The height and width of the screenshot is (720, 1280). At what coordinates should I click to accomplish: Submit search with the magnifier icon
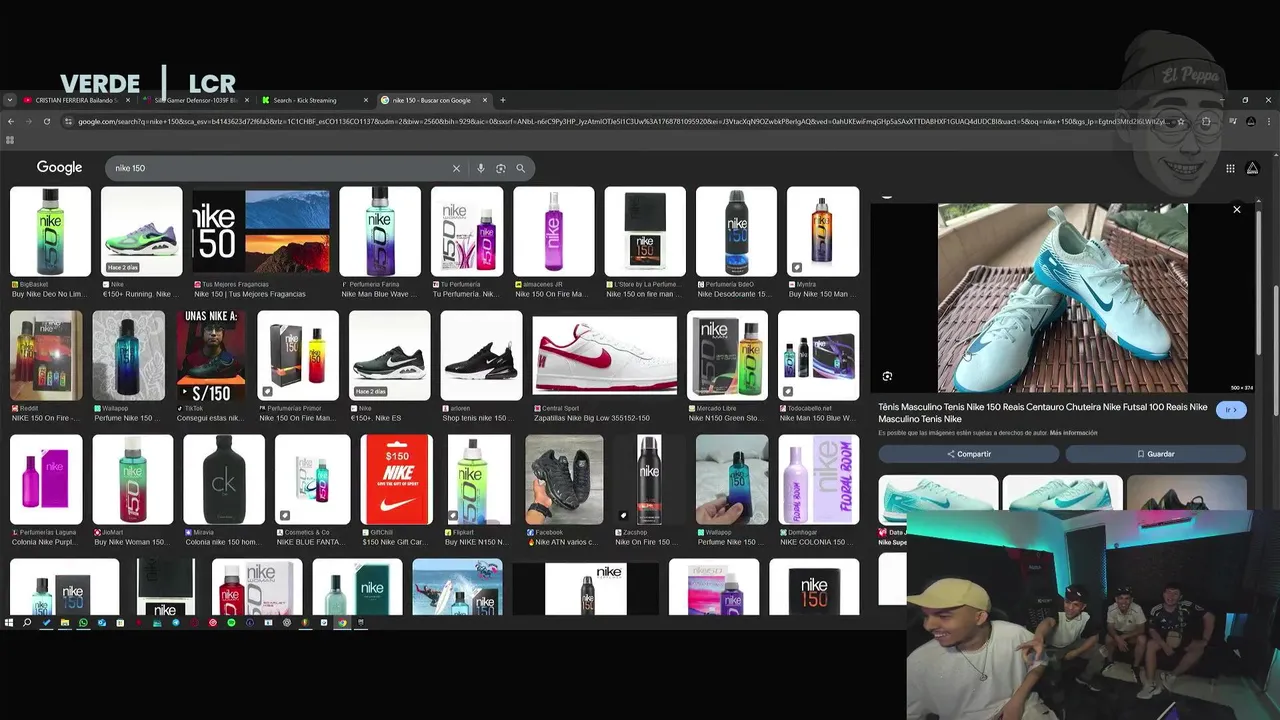[521, 168]
